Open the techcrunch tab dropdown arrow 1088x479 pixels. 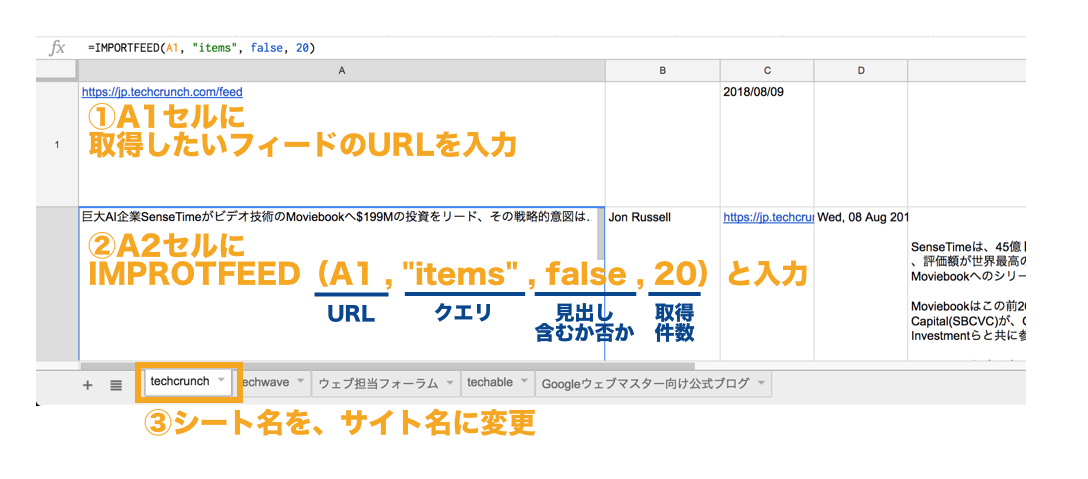click(x=221, y=381)
